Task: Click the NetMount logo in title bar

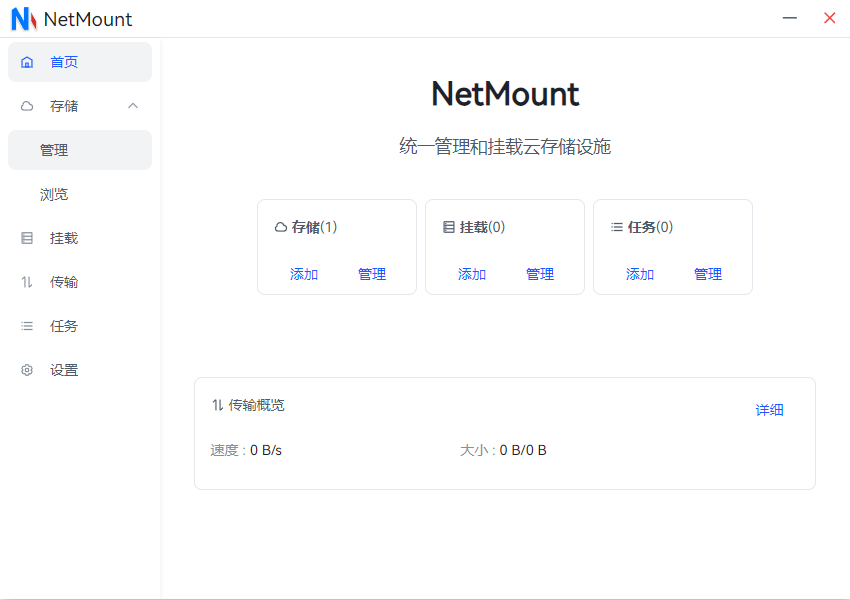Action: [x=24, y=19]
